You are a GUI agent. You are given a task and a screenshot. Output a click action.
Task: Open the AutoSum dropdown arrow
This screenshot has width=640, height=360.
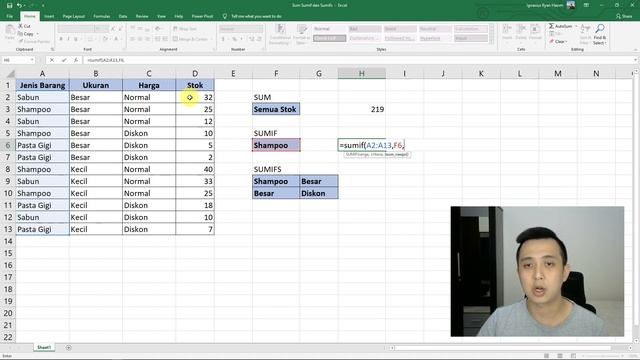coord(576,26)
